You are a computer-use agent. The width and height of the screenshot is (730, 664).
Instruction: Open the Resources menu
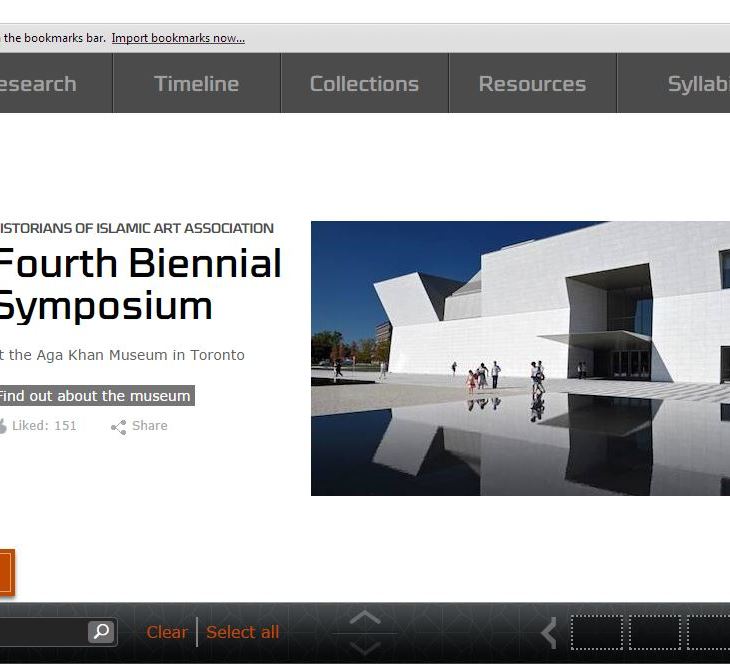532,84
